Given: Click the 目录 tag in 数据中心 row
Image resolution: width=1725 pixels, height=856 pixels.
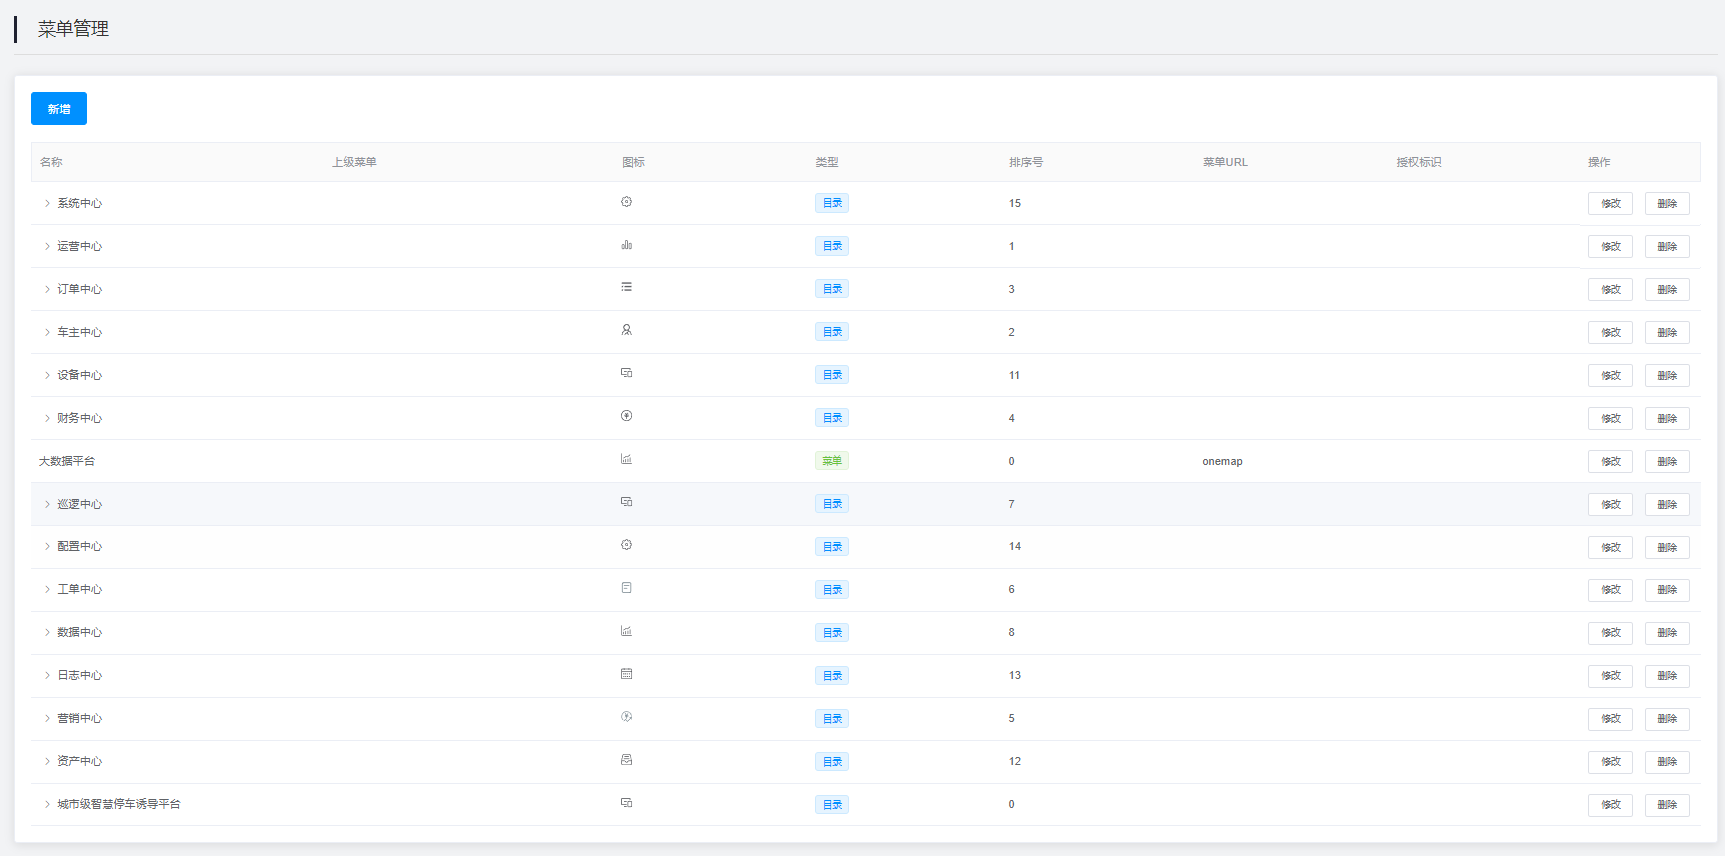Looking at the screenshot, I should [x=831, y=633].
